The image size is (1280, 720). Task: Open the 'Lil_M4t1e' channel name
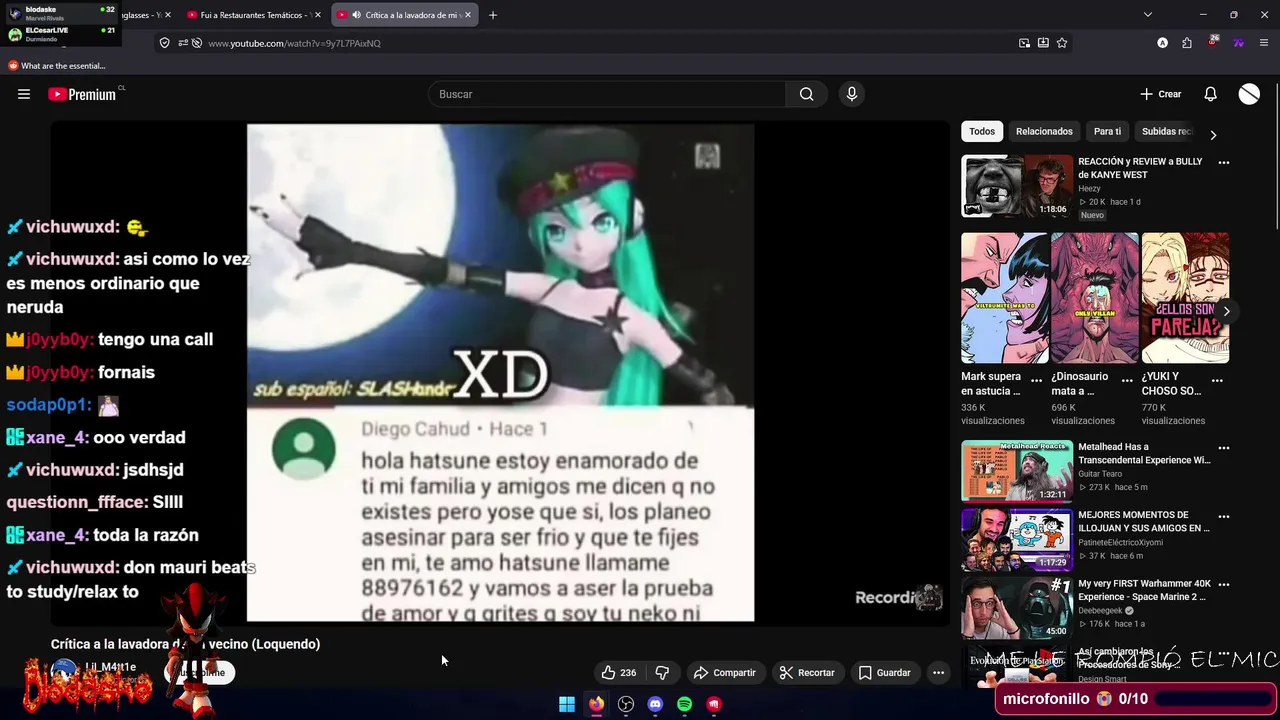tap(110, 667)
